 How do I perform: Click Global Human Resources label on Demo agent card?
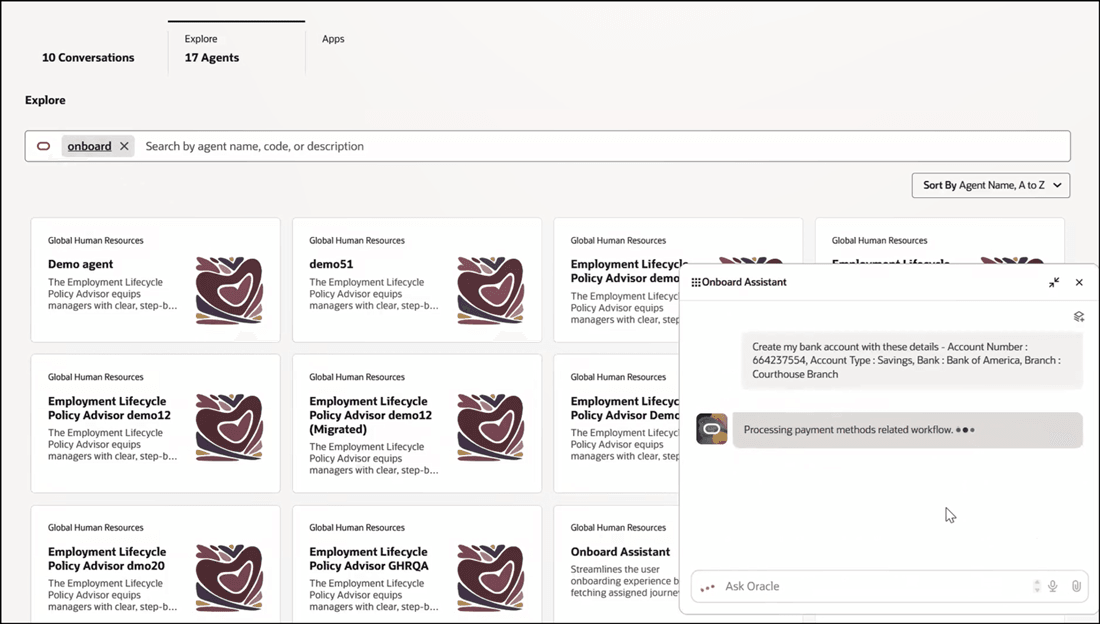[x=95, y=240]
